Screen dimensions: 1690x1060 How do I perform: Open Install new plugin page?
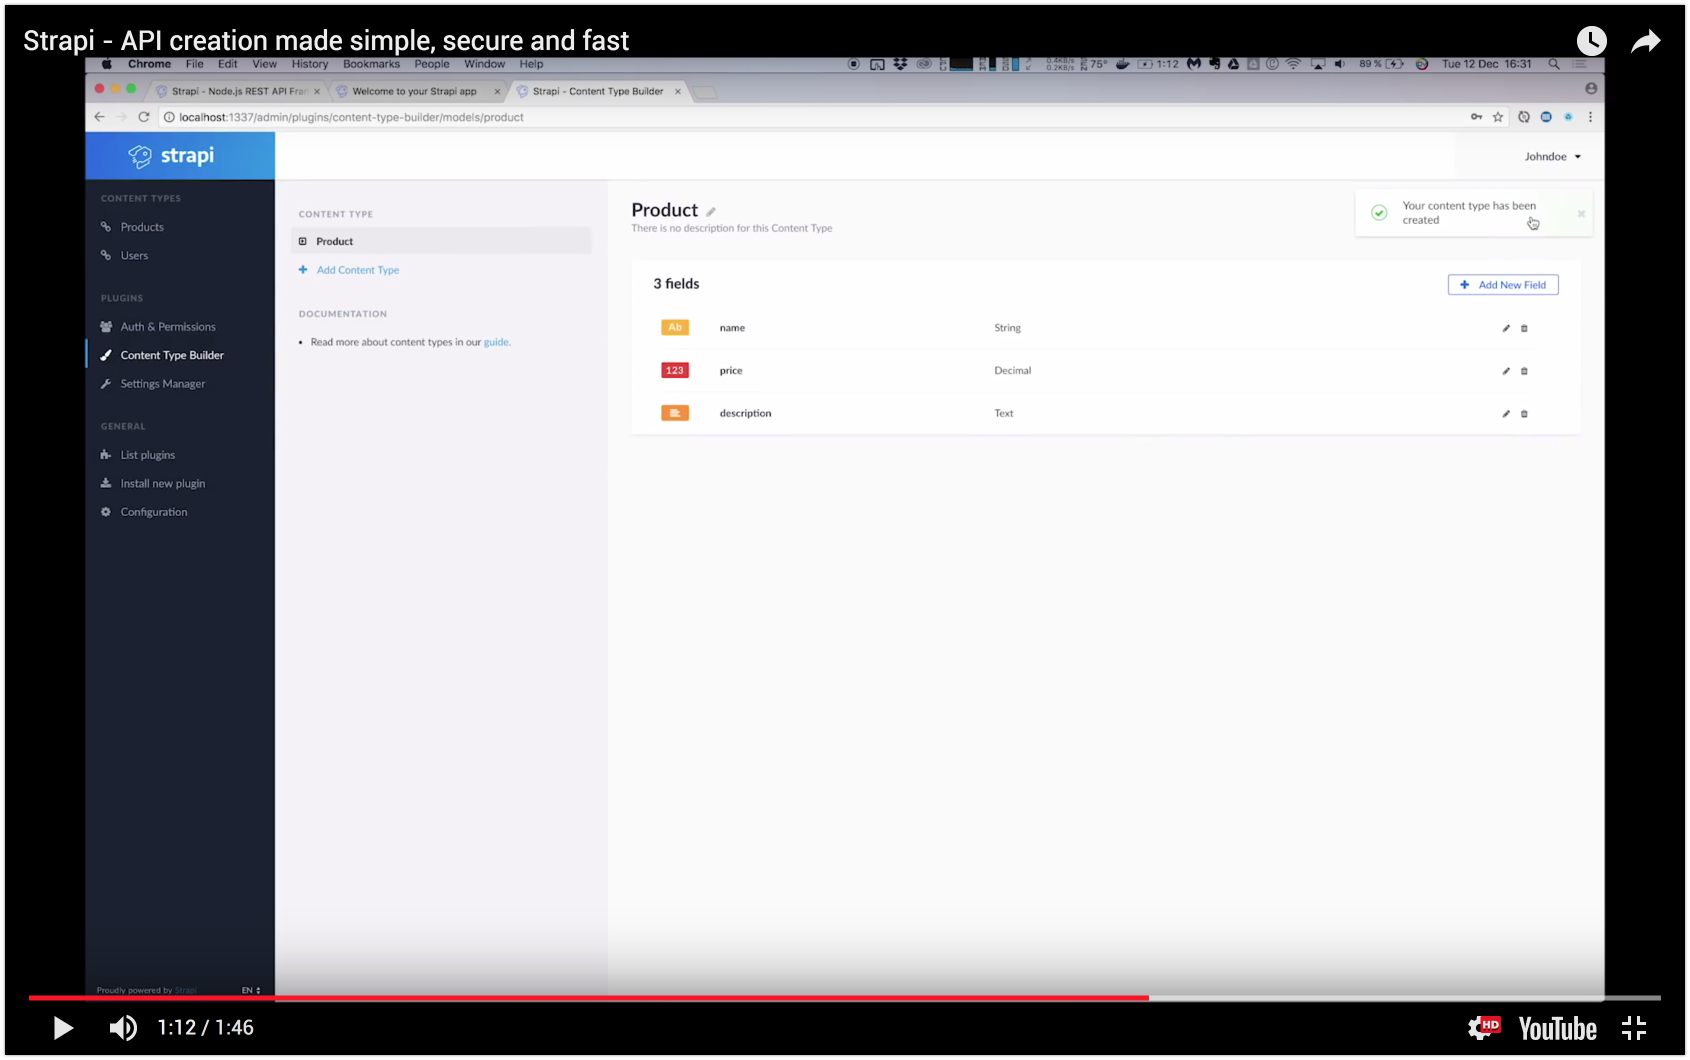point(163,484)
